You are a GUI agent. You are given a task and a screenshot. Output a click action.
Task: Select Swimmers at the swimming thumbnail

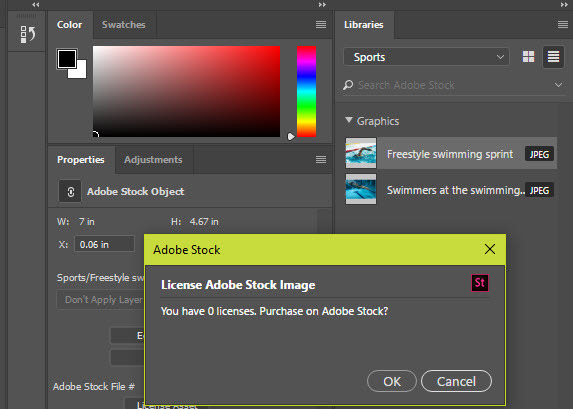[361, 189]
